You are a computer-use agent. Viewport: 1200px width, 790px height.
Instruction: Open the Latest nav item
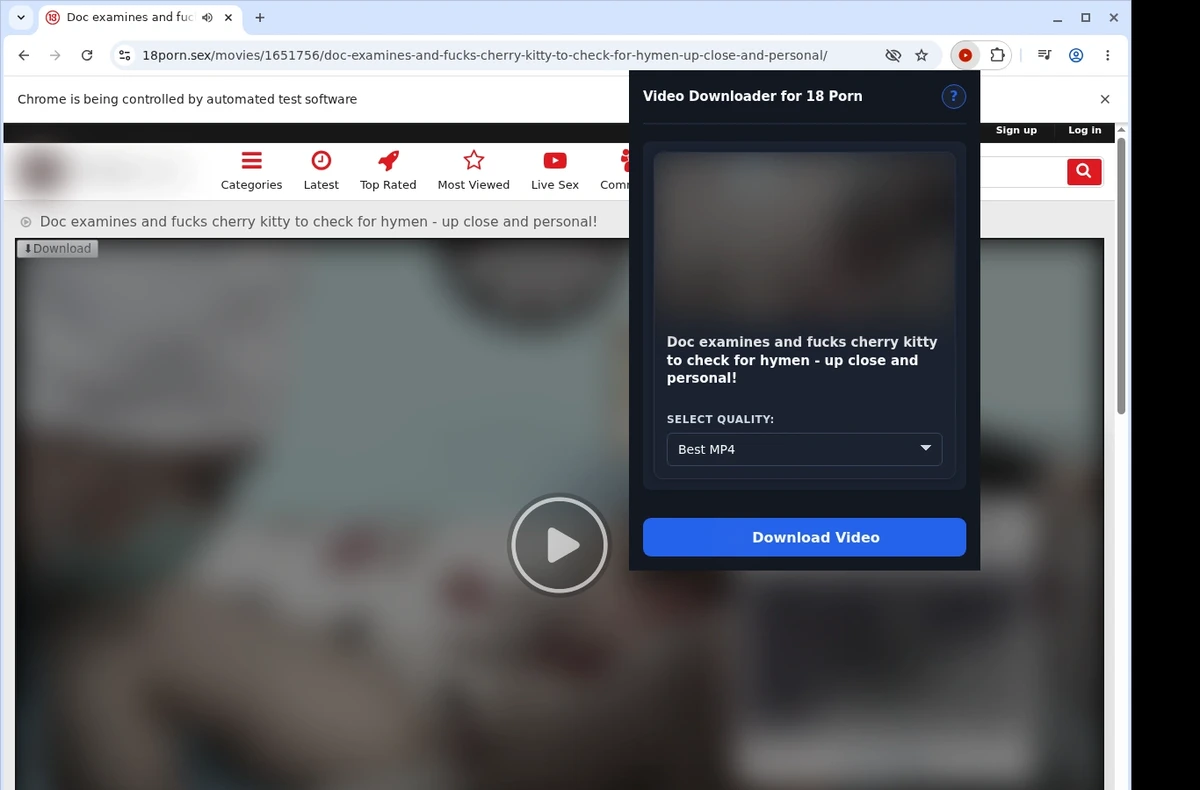pyautogui.click(x=321, y=170)
